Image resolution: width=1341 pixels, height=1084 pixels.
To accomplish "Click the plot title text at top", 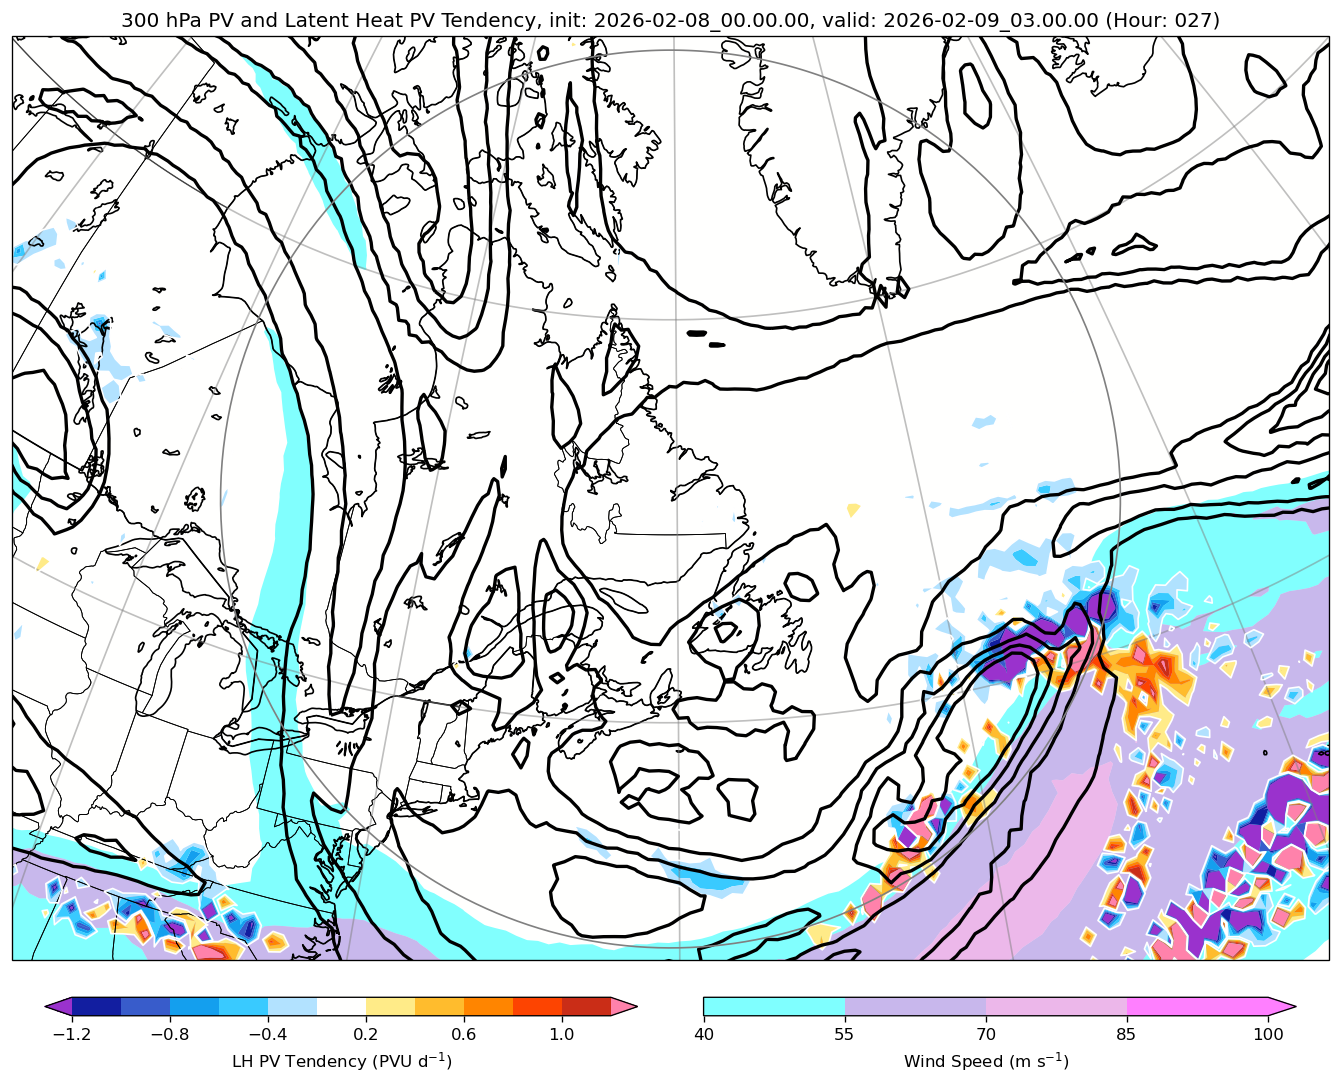I will (x=670, y=20).
